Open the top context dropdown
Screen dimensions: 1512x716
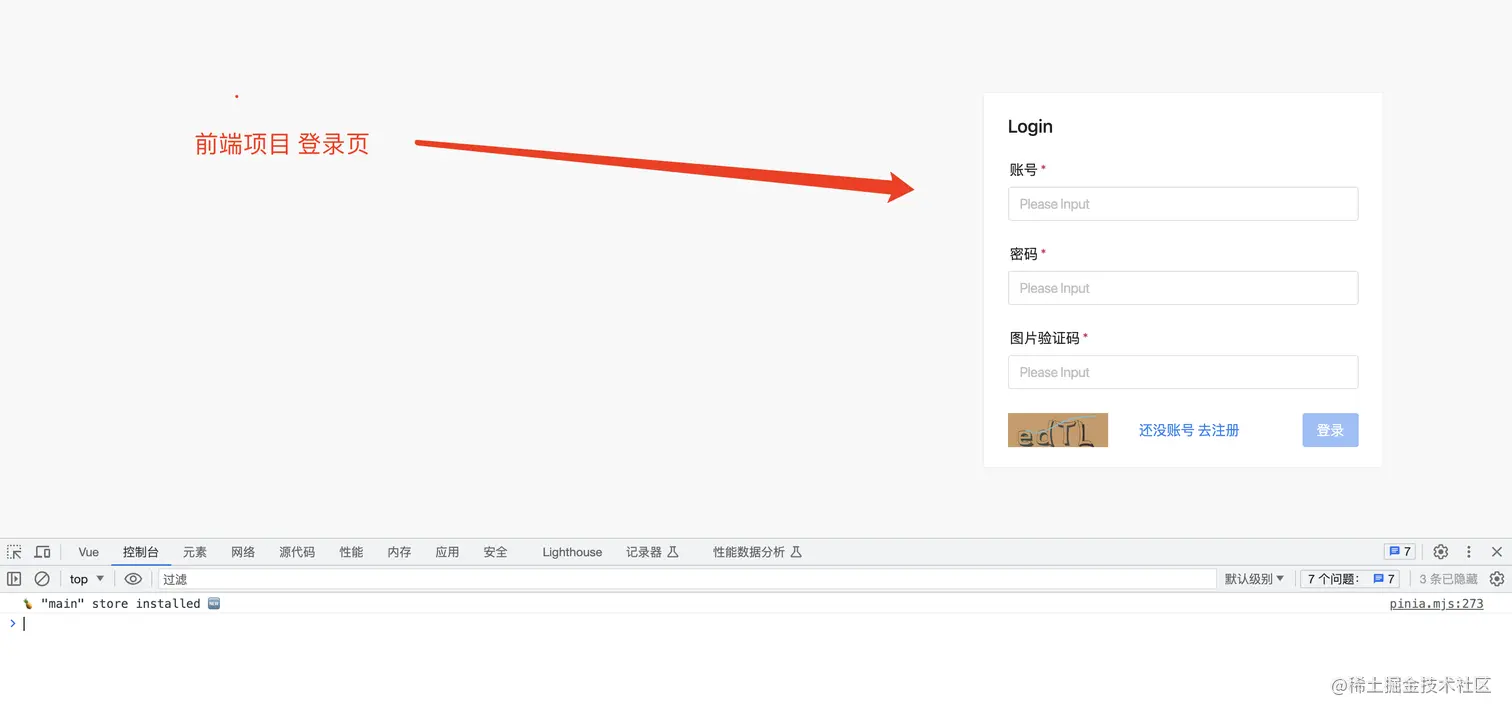tap(87, 579)
